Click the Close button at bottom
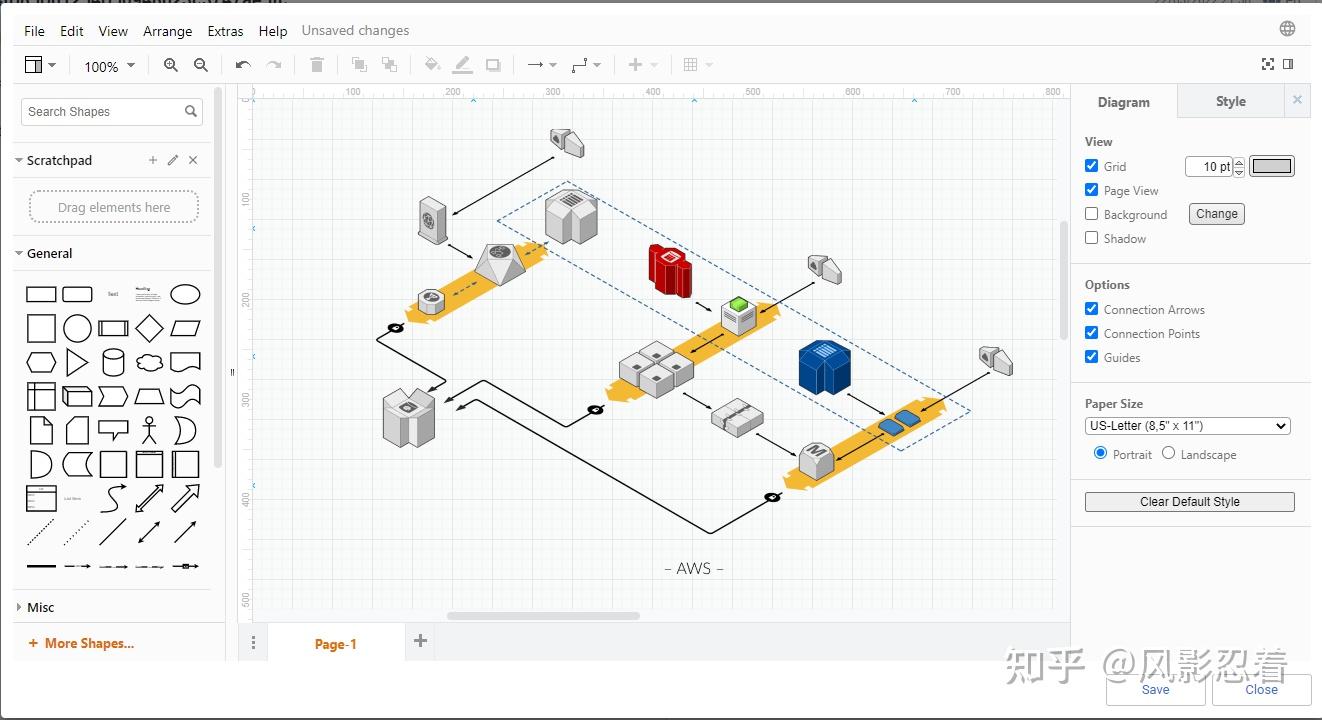 (1262, 689)
